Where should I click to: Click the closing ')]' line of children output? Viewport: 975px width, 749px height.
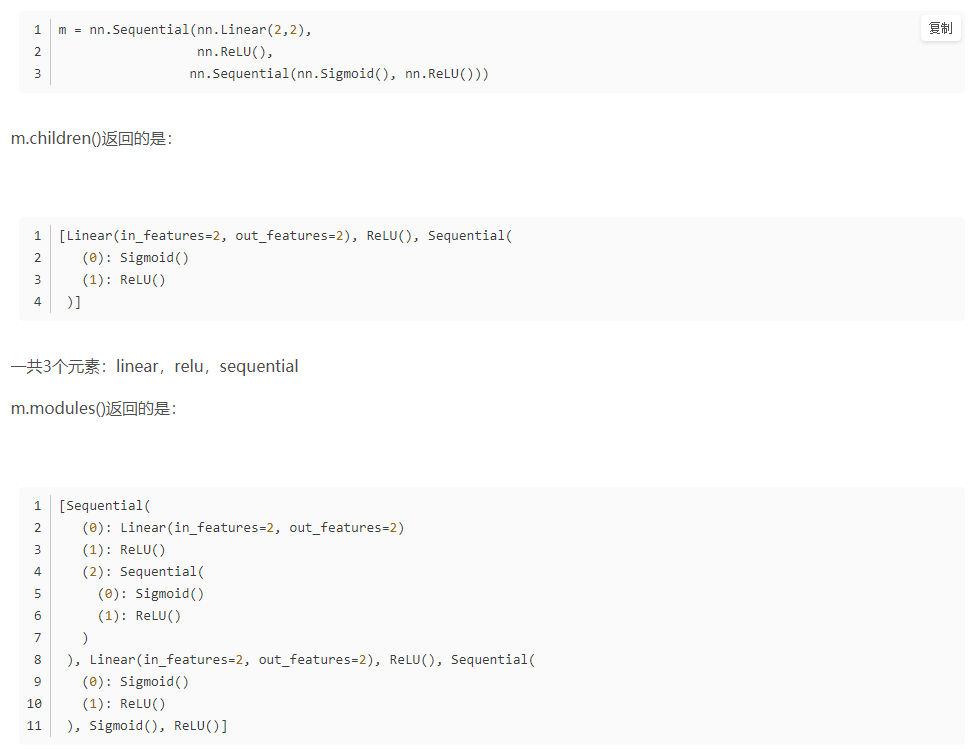click(x=73, y=301)
